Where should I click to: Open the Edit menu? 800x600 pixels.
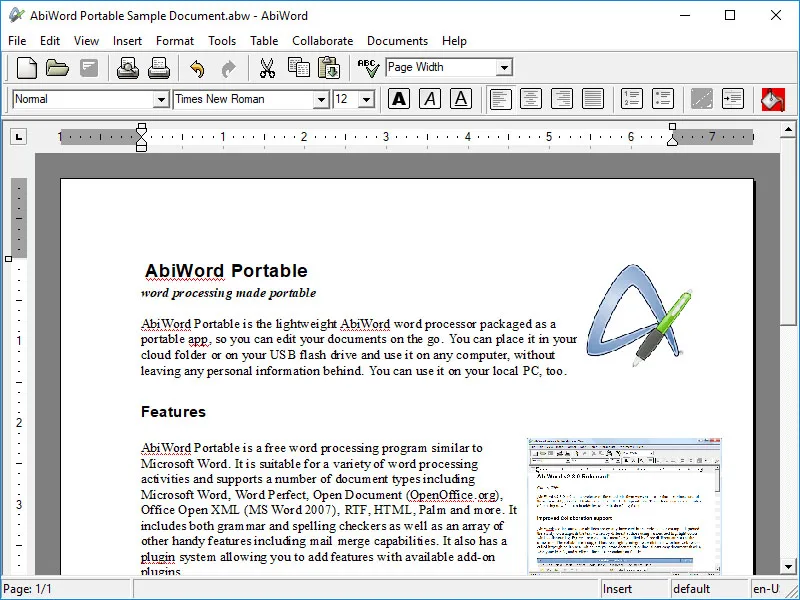50,41
